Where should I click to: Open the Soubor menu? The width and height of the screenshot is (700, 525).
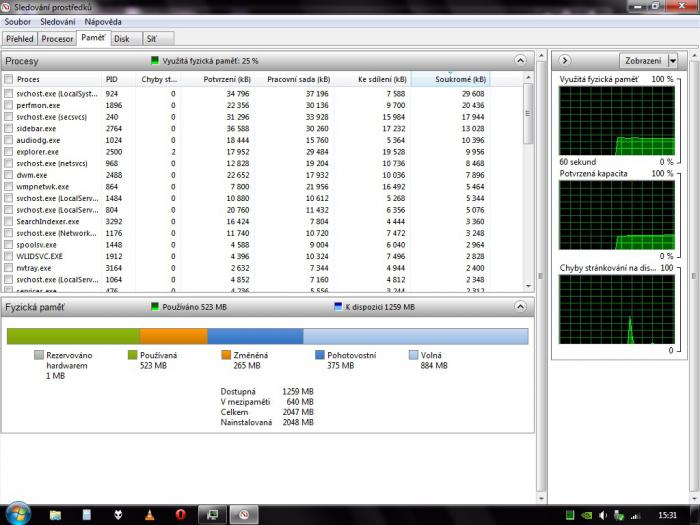click(x=20, y=20)
